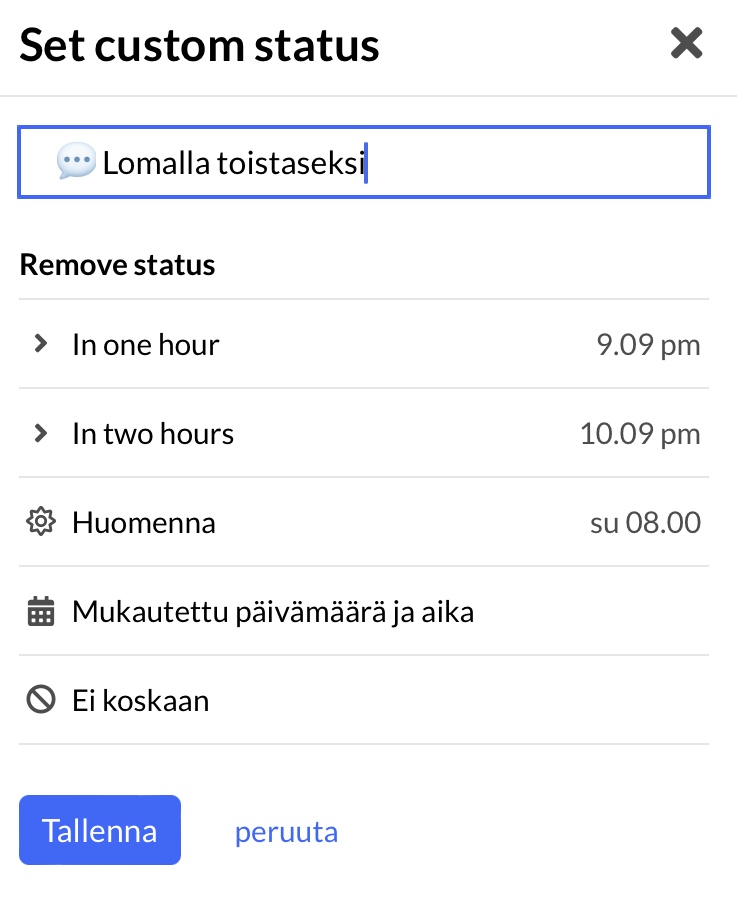This screenshot has width=737, height=921.
Task: Choose the In two hours option
Action: coord(153,434)
